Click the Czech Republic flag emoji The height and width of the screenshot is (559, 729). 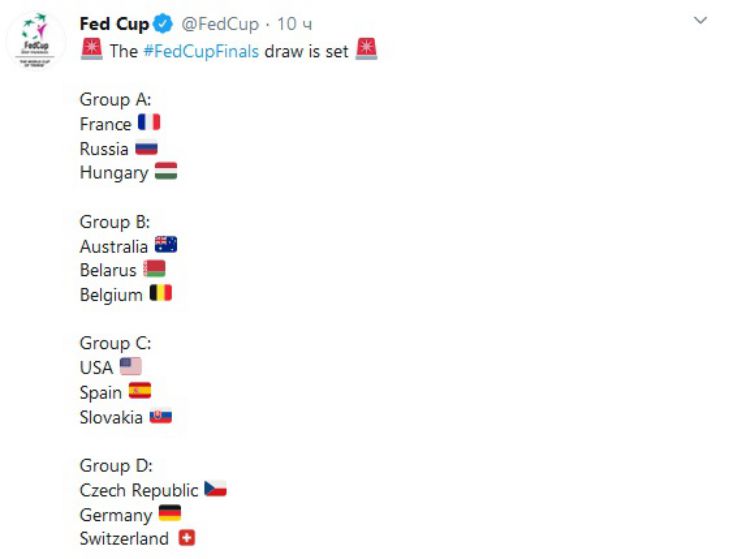pos(215,489)
